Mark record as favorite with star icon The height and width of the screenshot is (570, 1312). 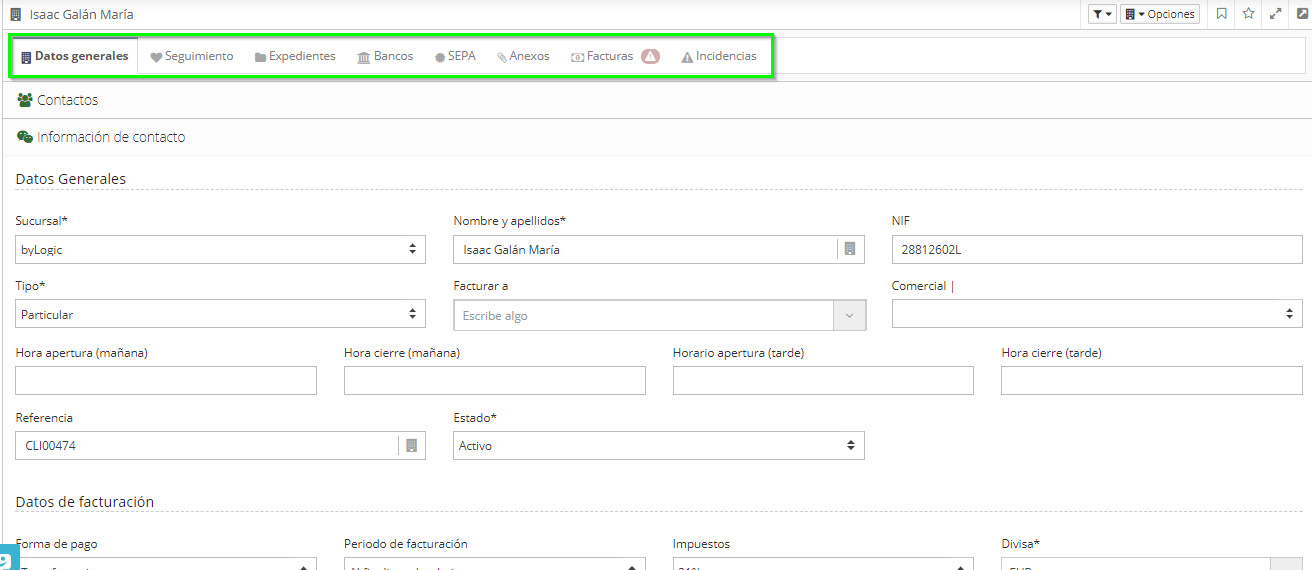click(x=1248, y=14)
